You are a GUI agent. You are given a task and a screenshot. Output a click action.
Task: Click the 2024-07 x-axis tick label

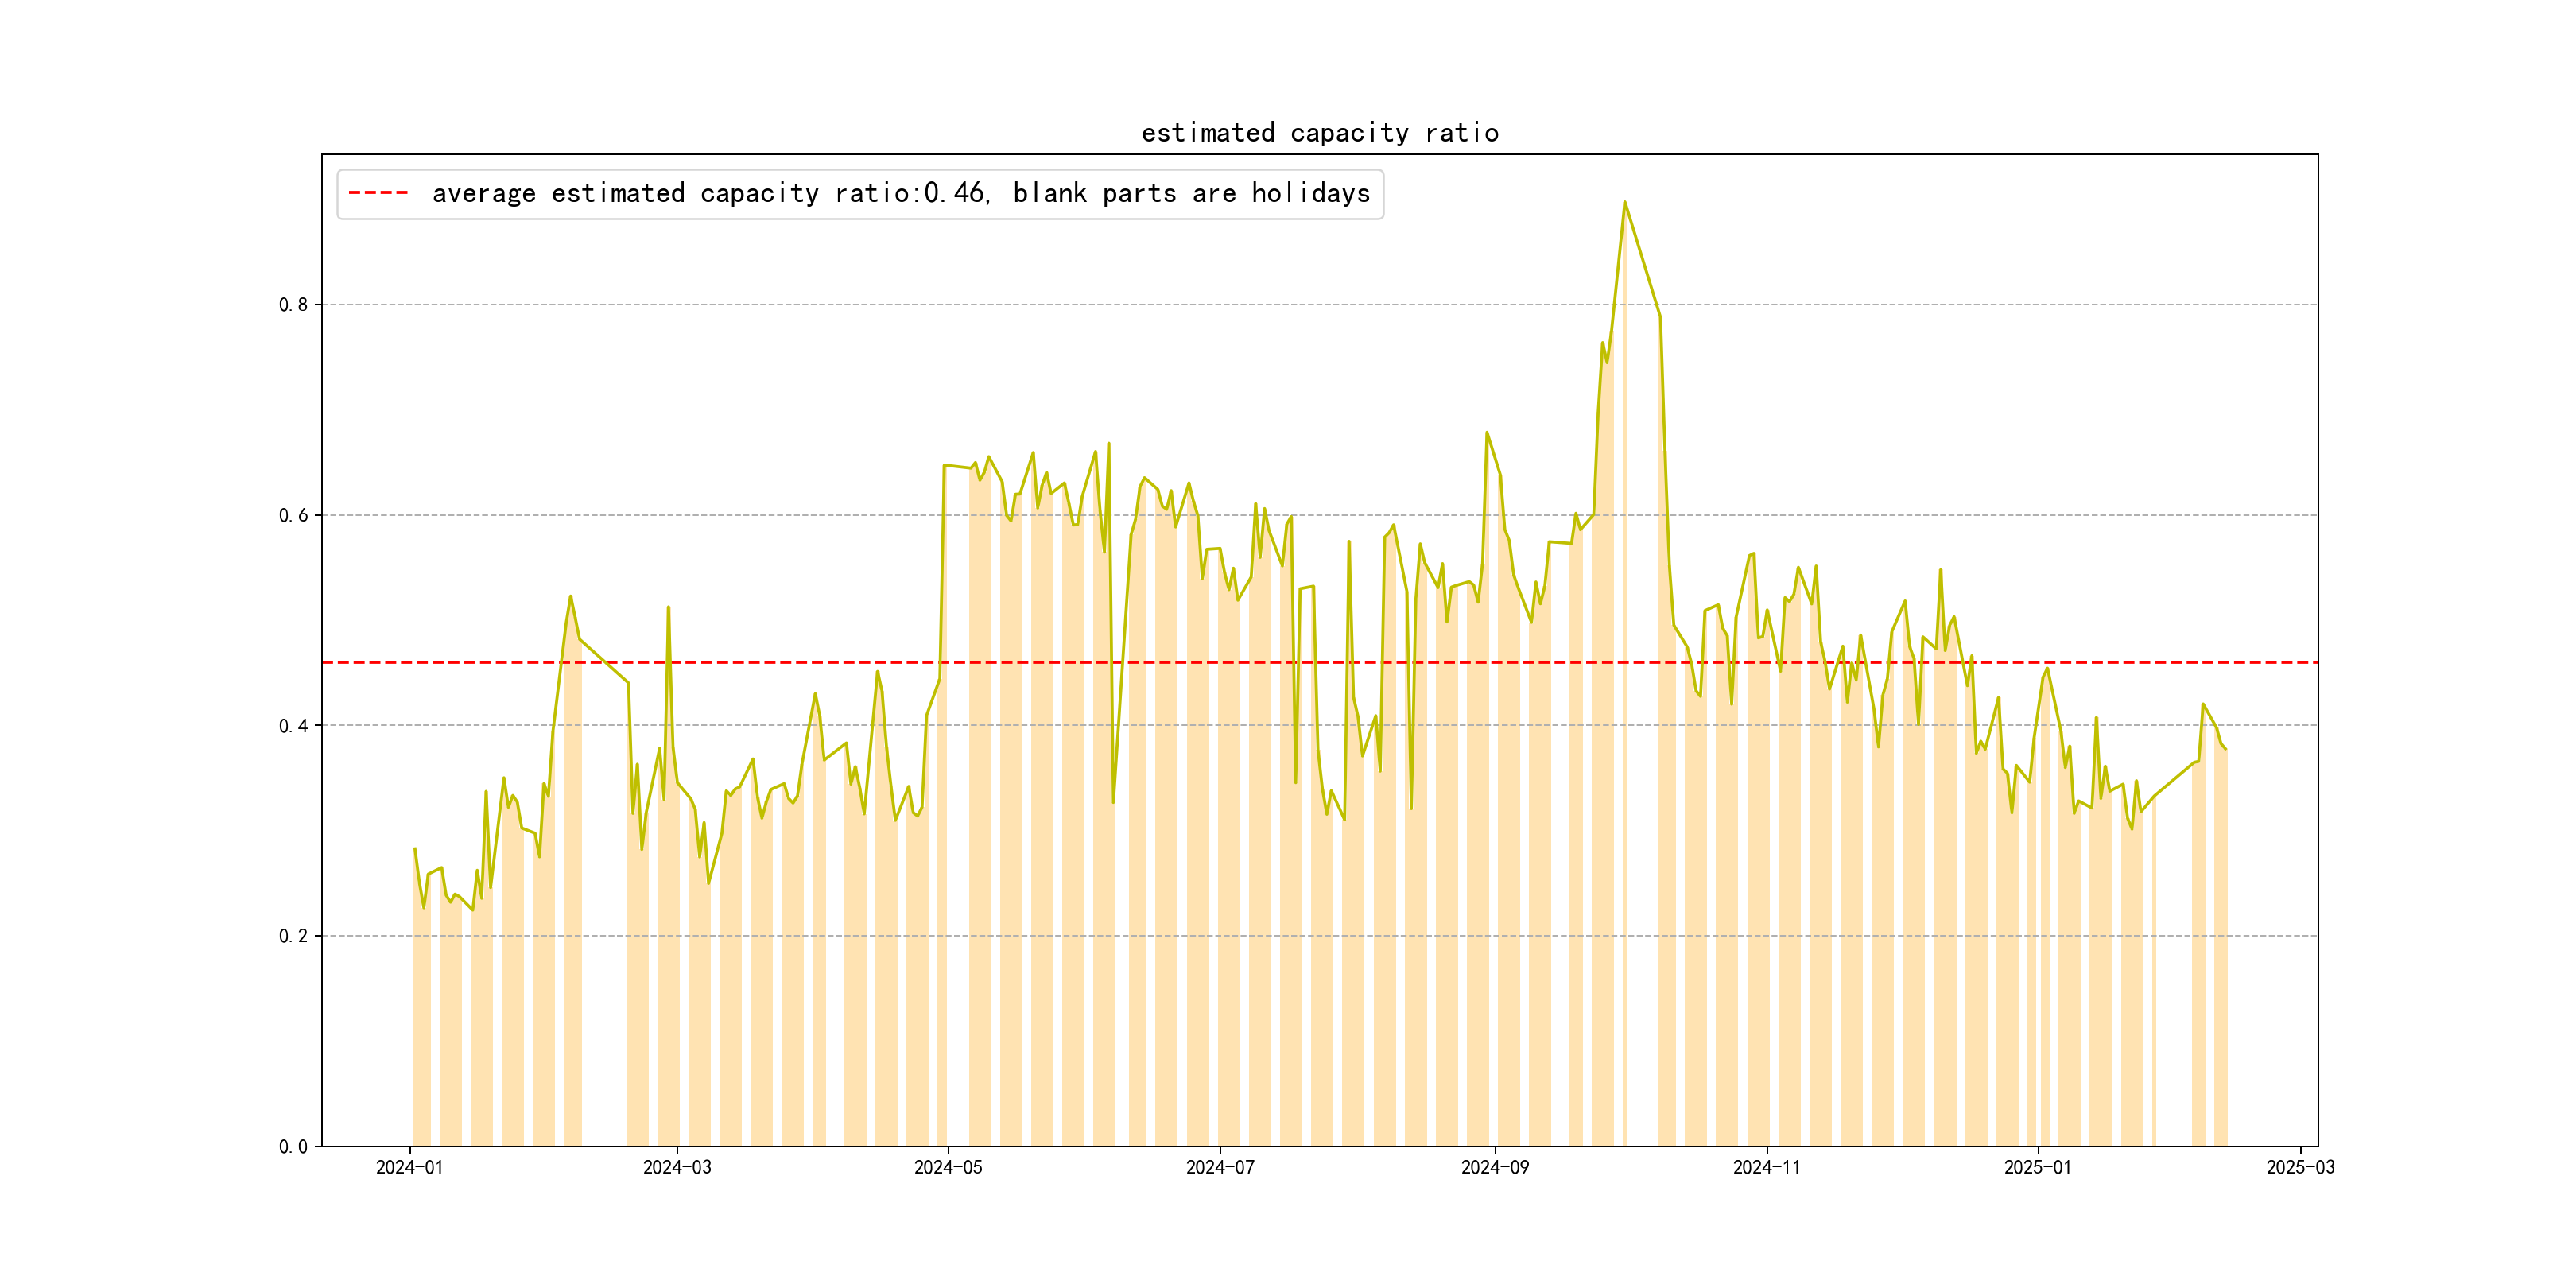pyautogui.click(x=1220, y=1167)
